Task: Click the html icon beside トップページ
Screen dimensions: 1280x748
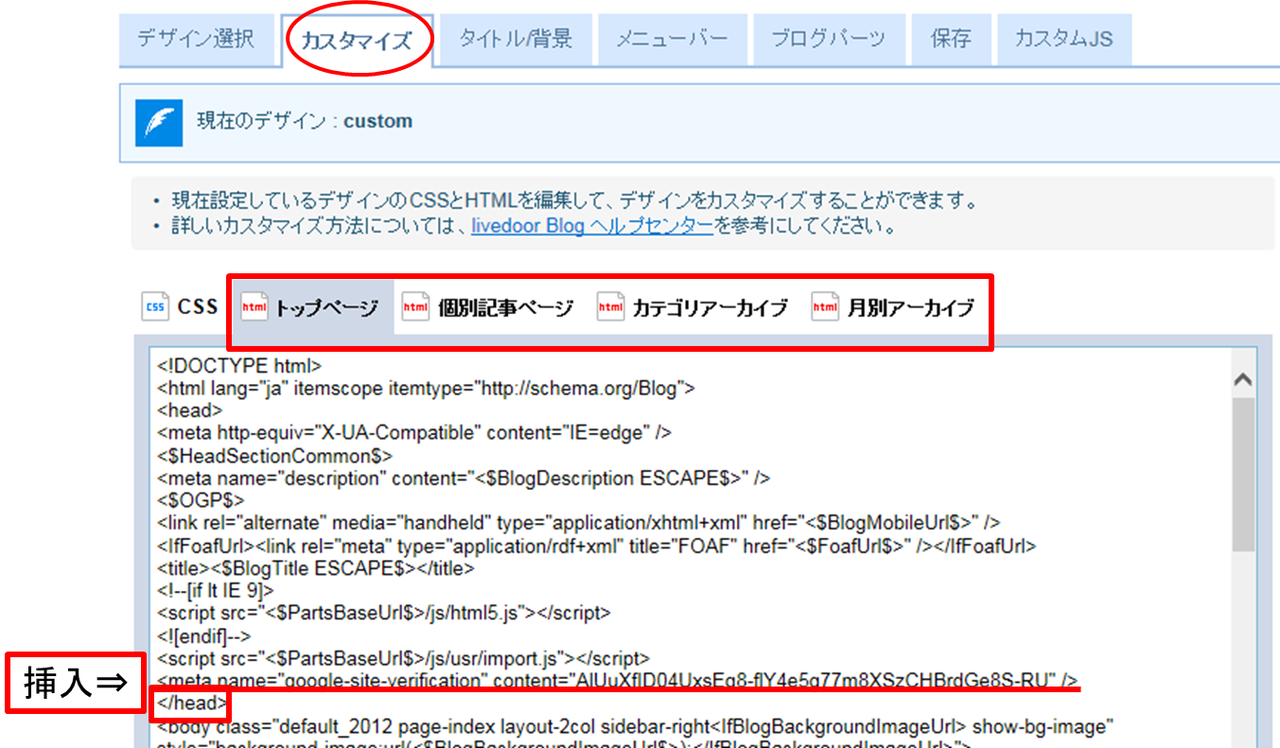Action: pyautogui.click(x=255, y=308)
